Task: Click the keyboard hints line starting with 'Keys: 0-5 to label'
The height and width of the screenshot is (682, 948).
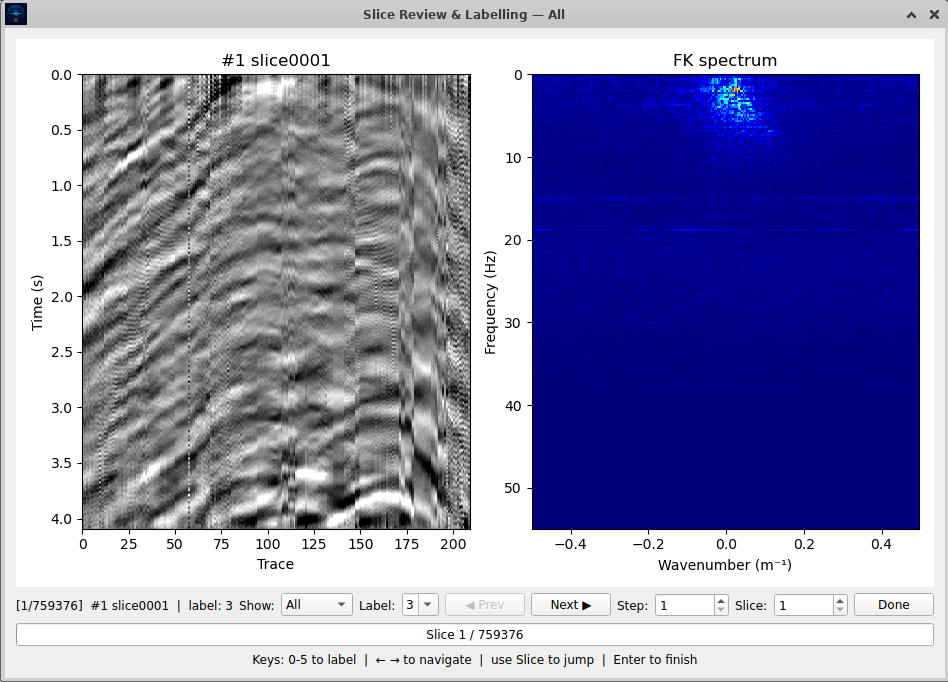Action: pyautogui.click(x=475, y=660)
